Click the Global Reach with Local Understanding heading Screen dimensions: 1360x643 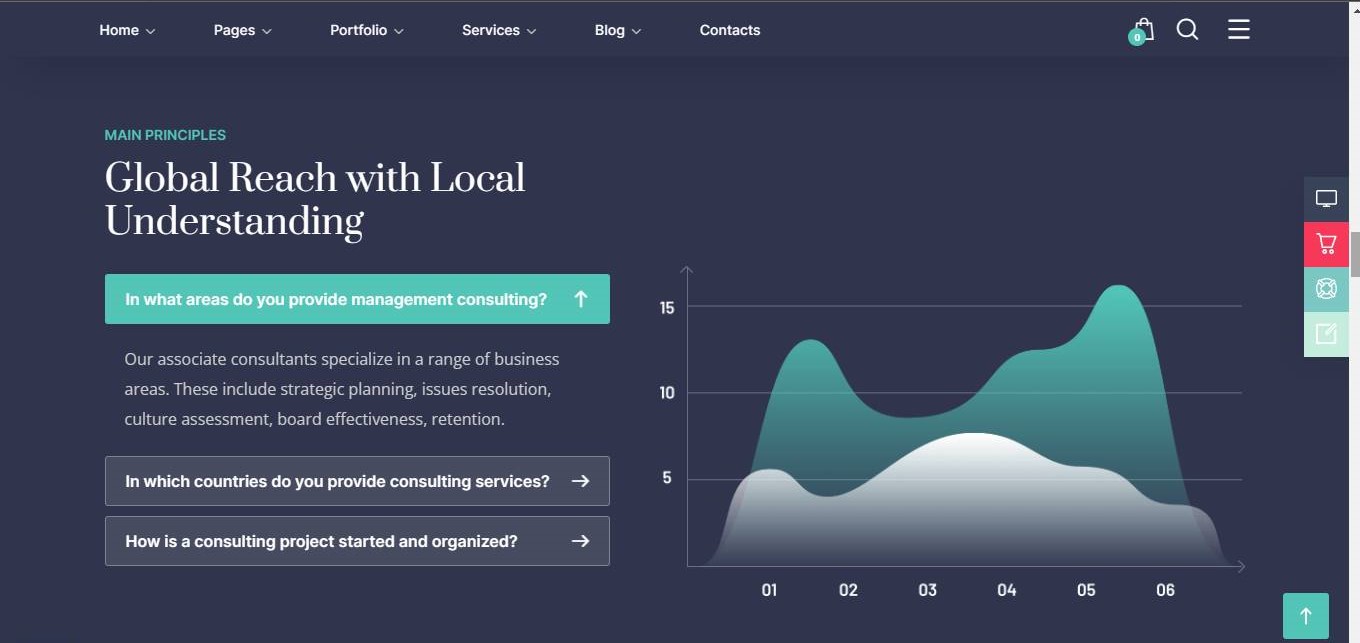tap(315, 199)
